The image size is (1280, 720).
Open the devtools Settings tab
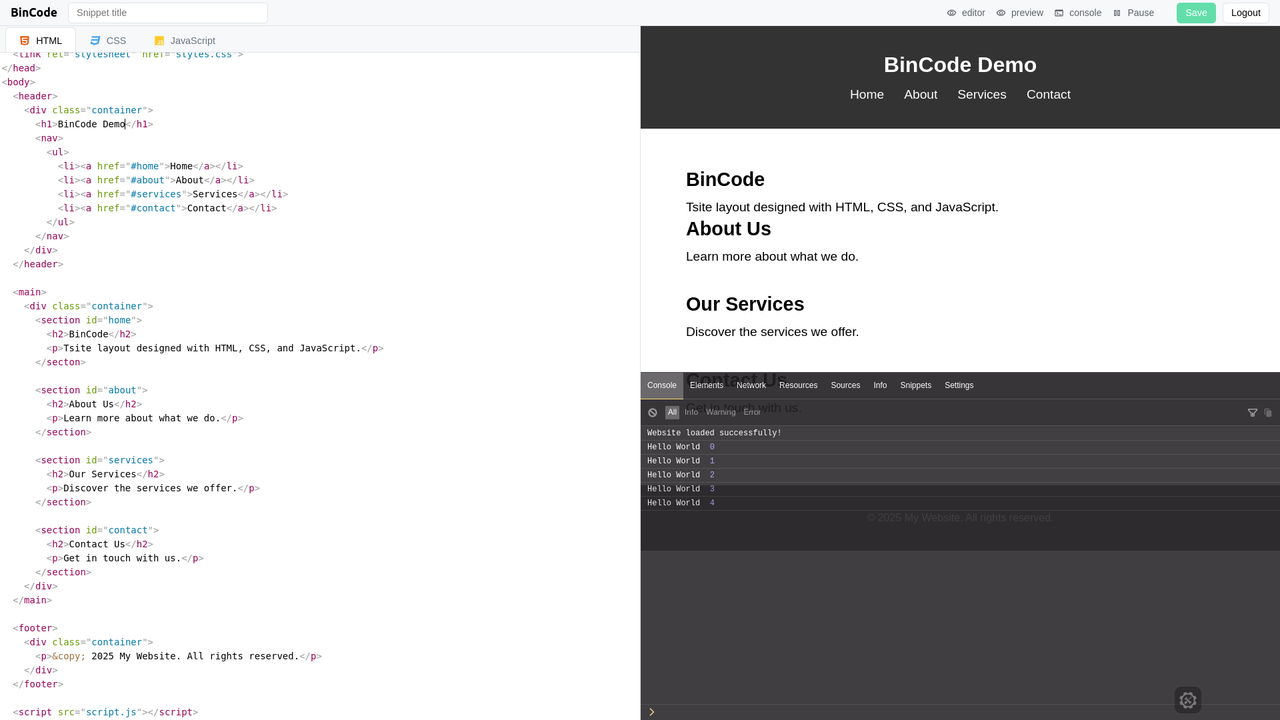click(959, 385)
